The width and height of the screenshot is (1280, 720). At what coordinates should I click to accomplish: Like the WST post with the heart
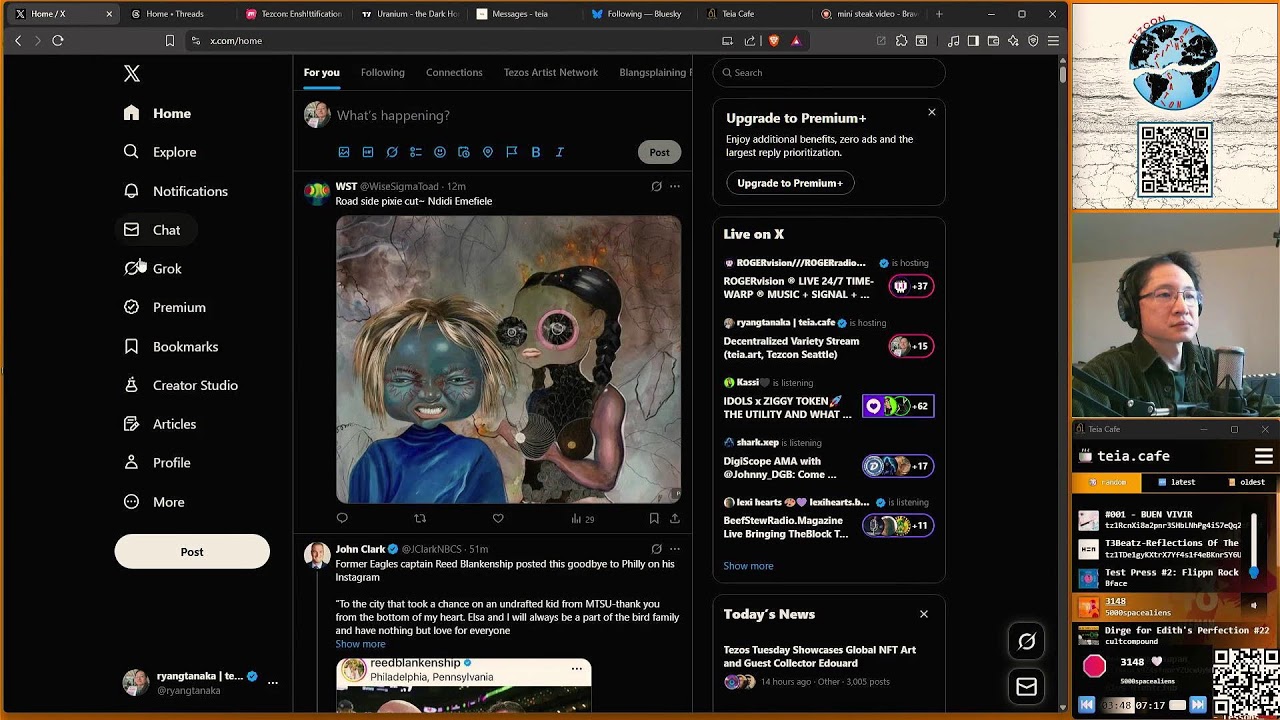(x=498, y=518)
